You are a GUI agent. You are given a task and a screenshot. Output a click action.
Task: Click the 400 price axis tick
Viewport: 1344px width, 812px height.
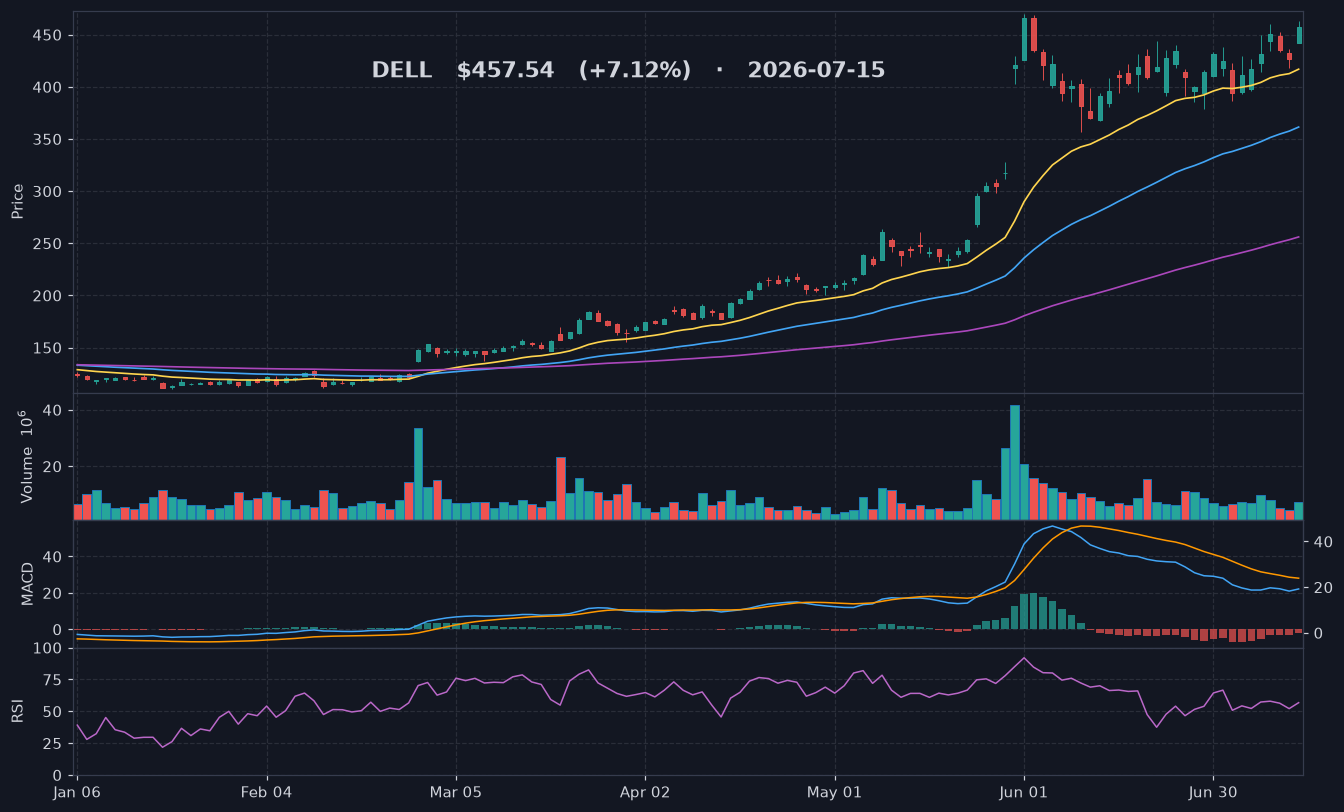[x=48, y=88]
